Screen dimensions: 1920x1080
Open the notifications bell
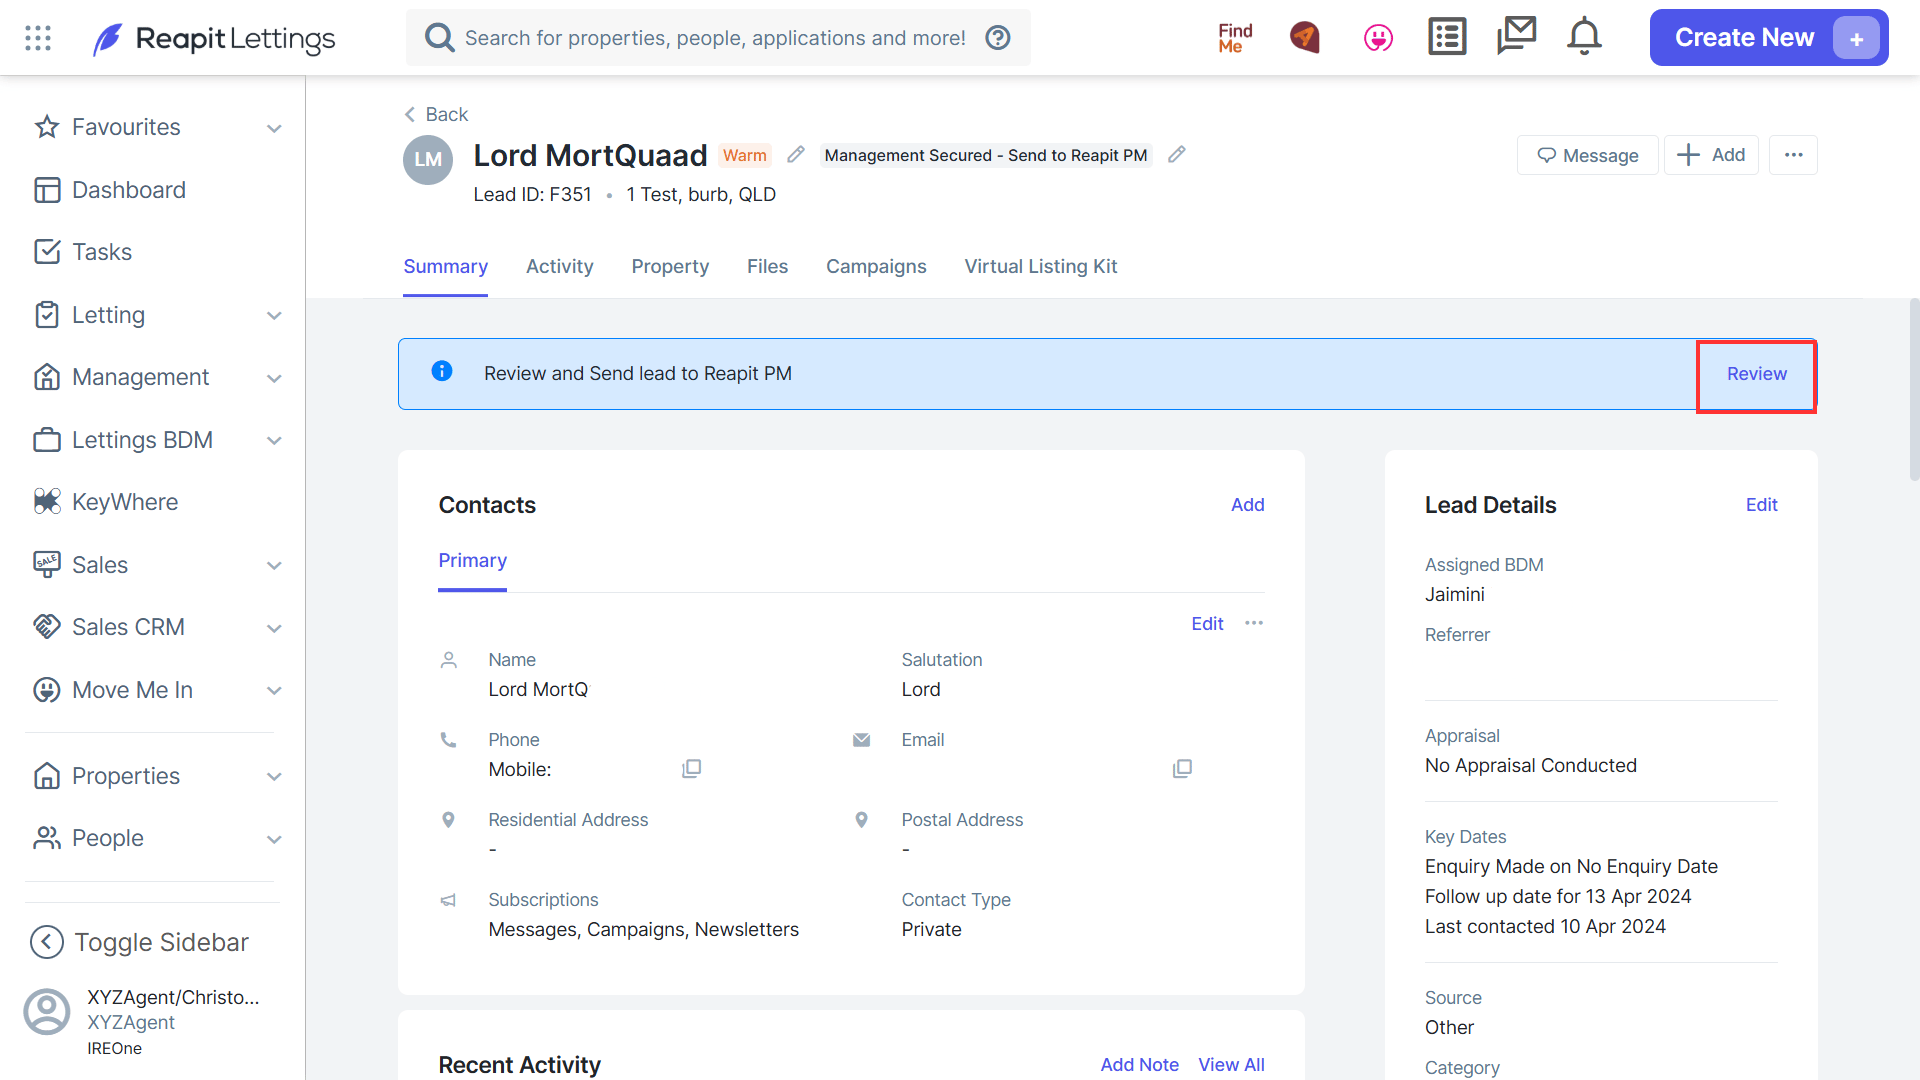[1584, 37]
